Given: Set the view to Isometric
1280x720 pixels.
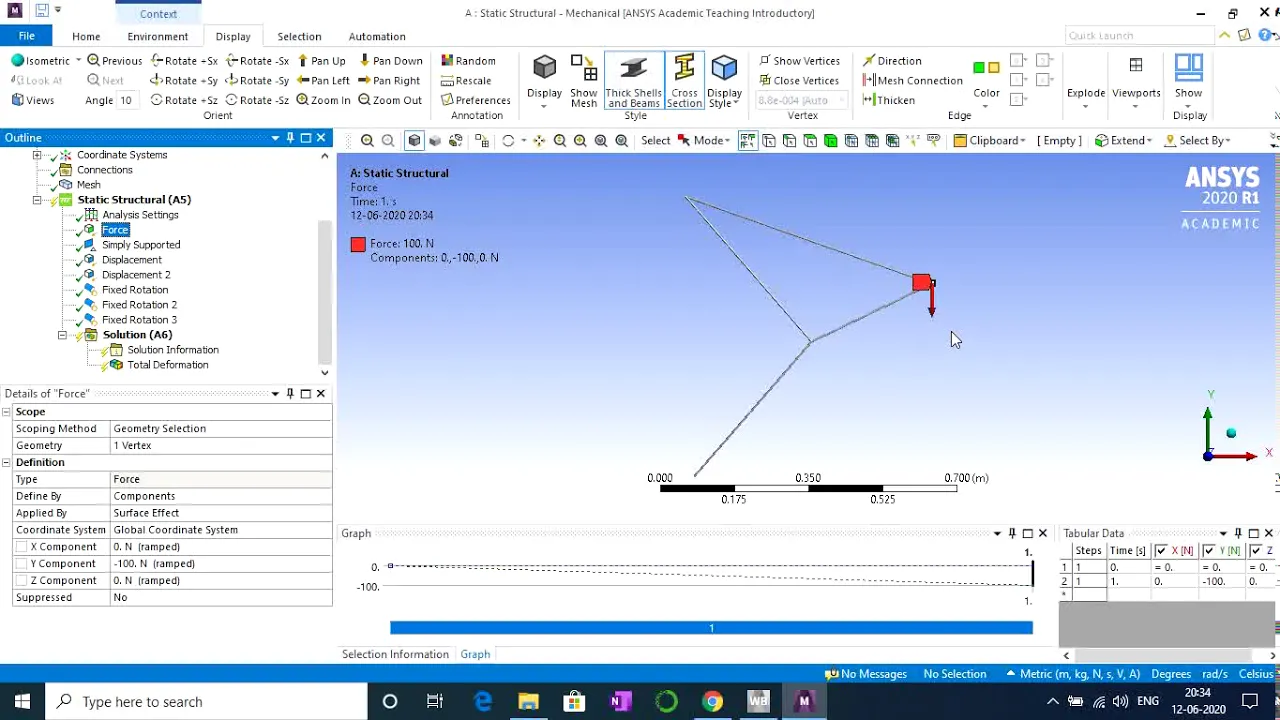Looking at the screenshot, I should (x=41, y=61).
